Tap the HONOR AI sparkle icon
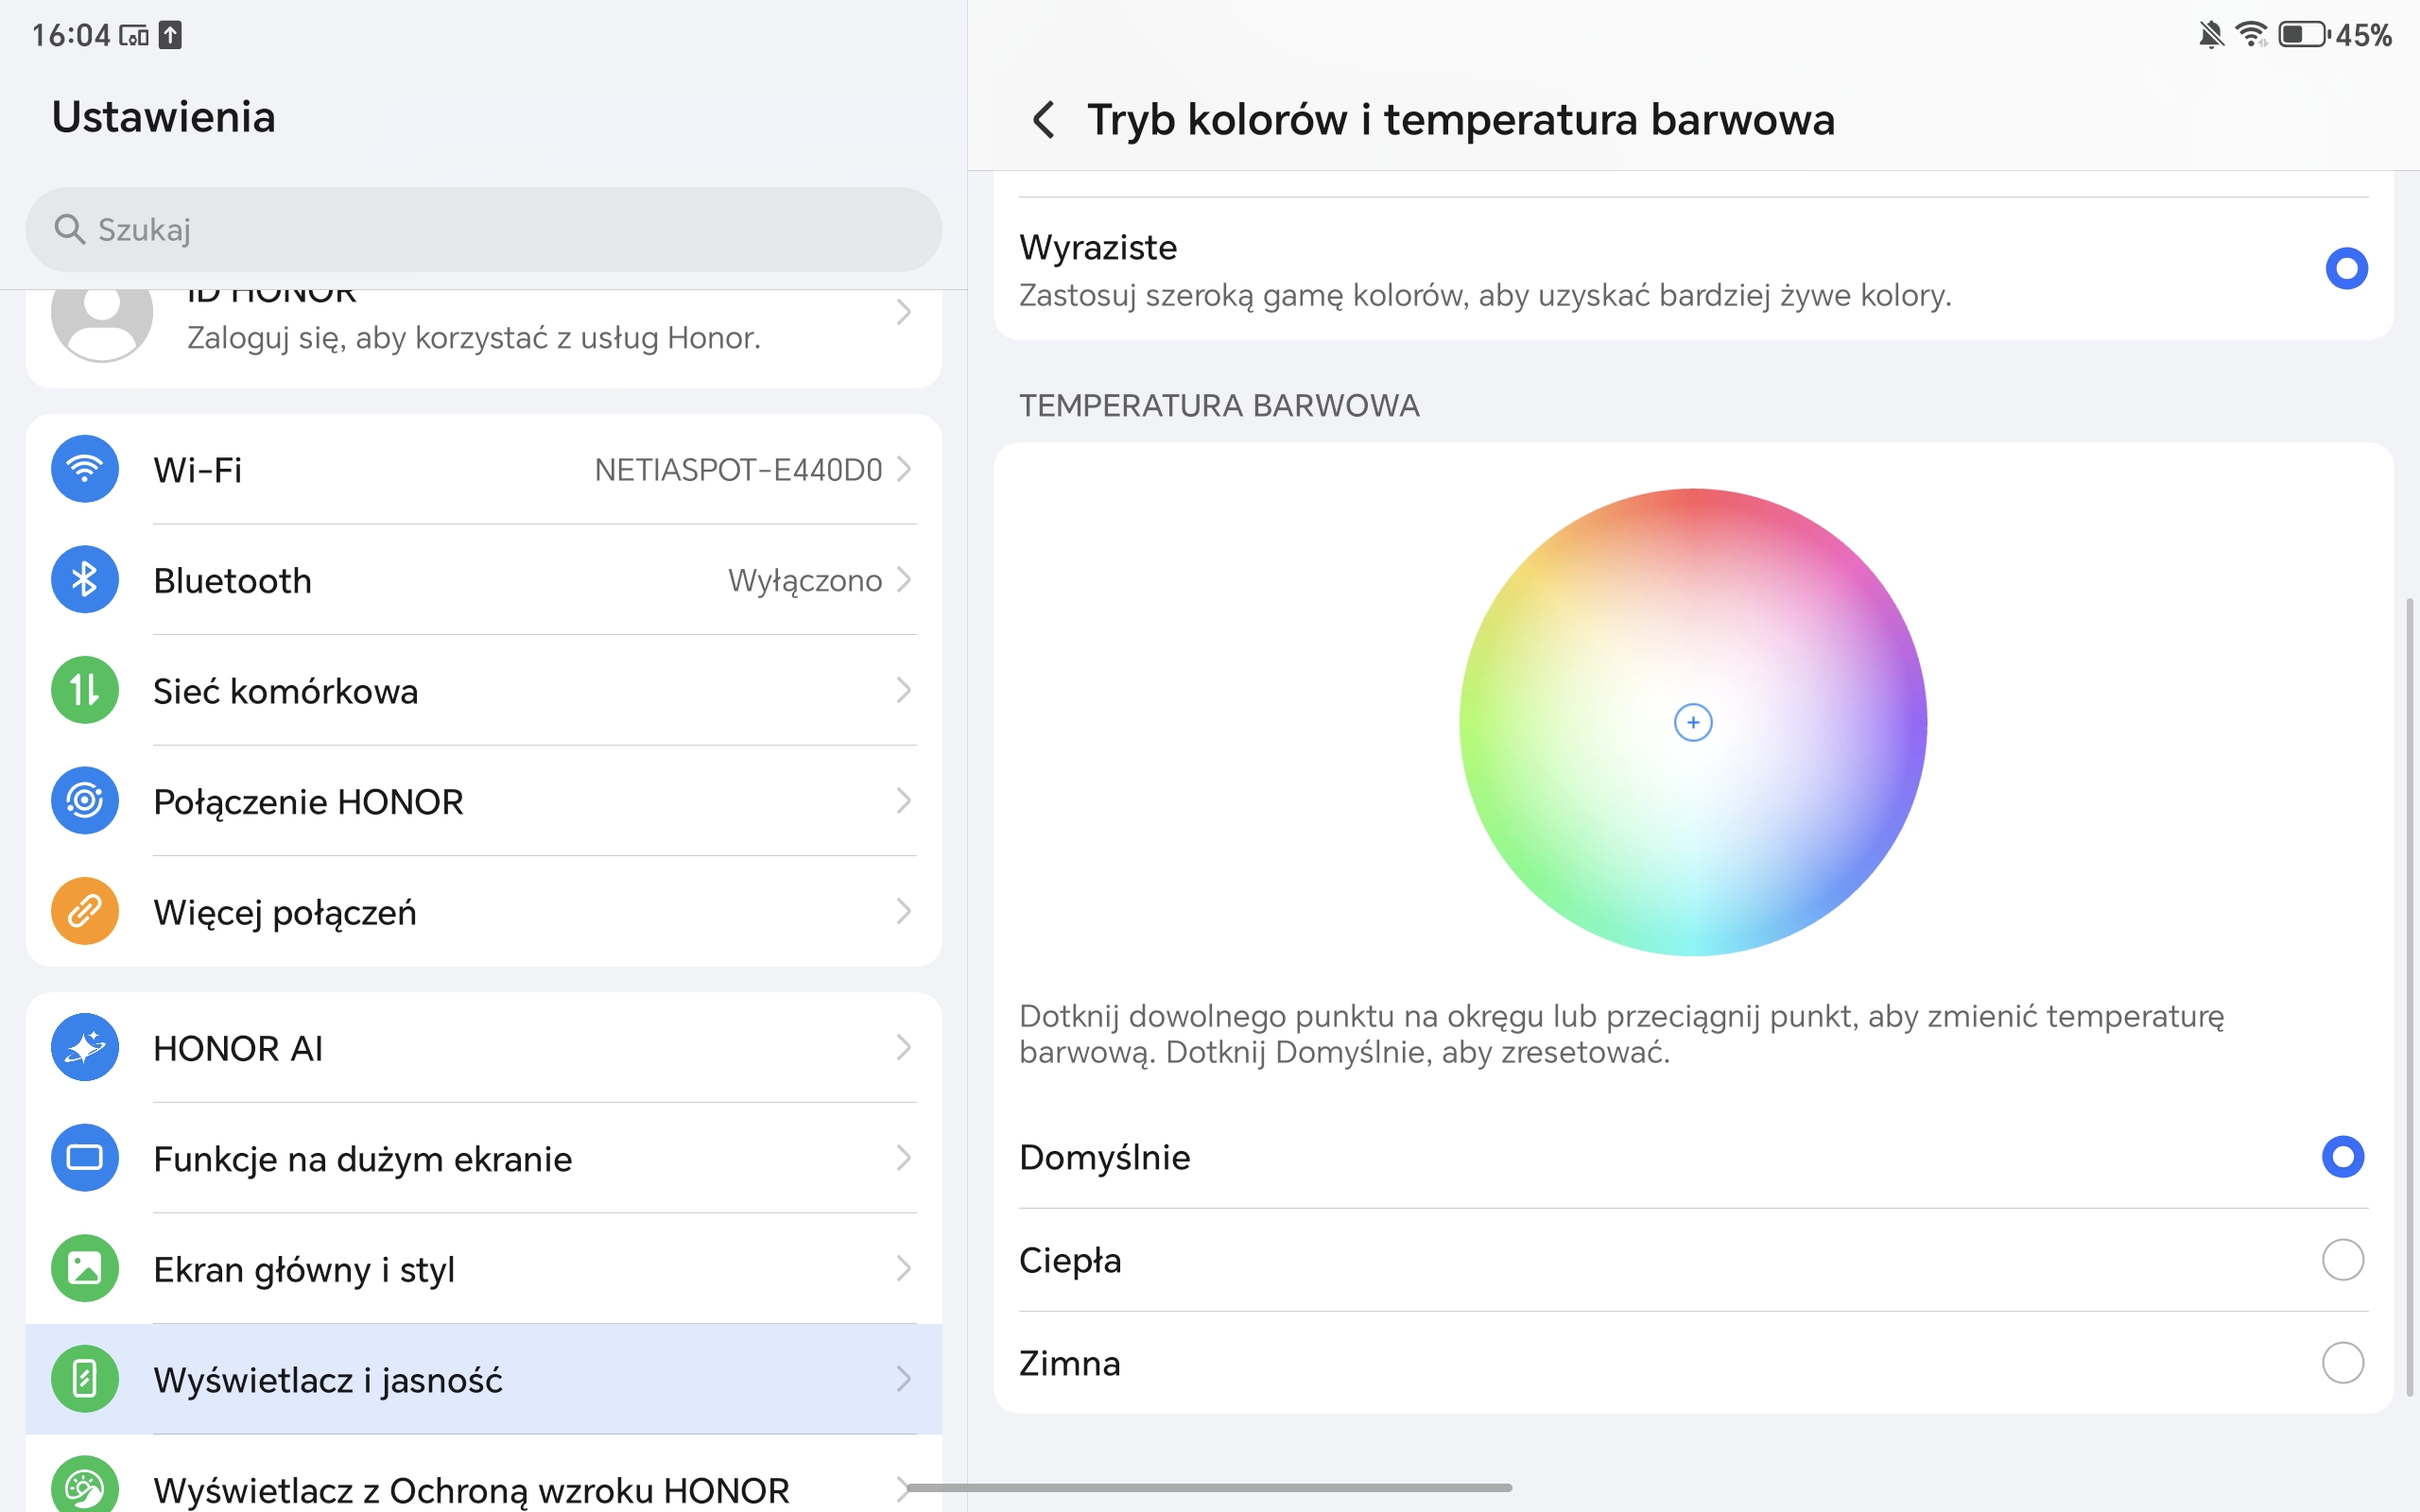 tap(84, 1047)
